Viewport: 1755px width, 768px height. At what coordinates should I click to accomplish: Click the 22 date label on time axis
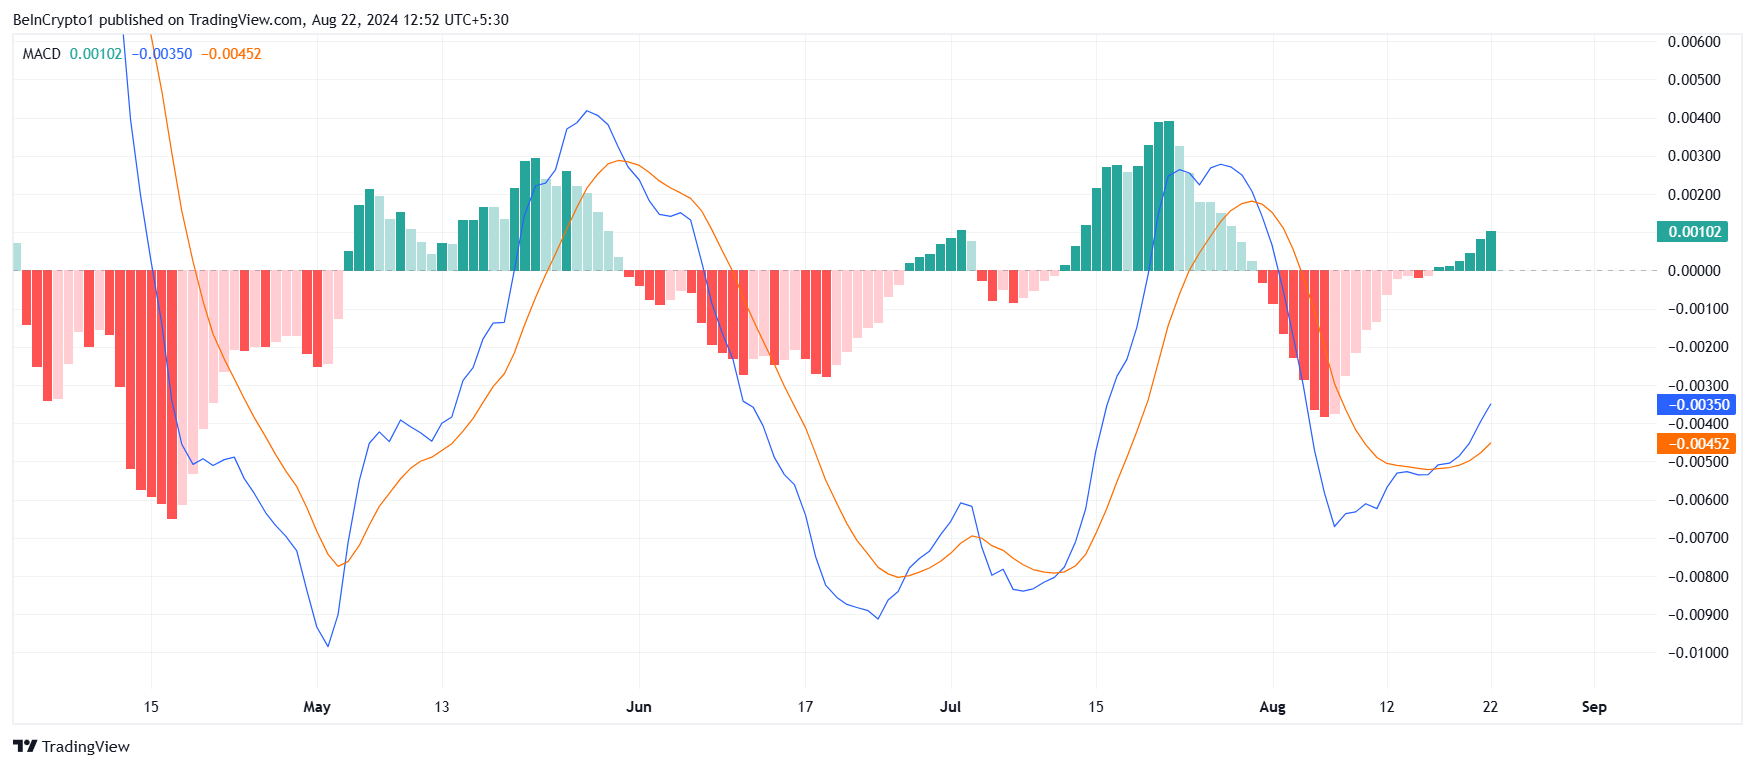(x=1490, y=707)
